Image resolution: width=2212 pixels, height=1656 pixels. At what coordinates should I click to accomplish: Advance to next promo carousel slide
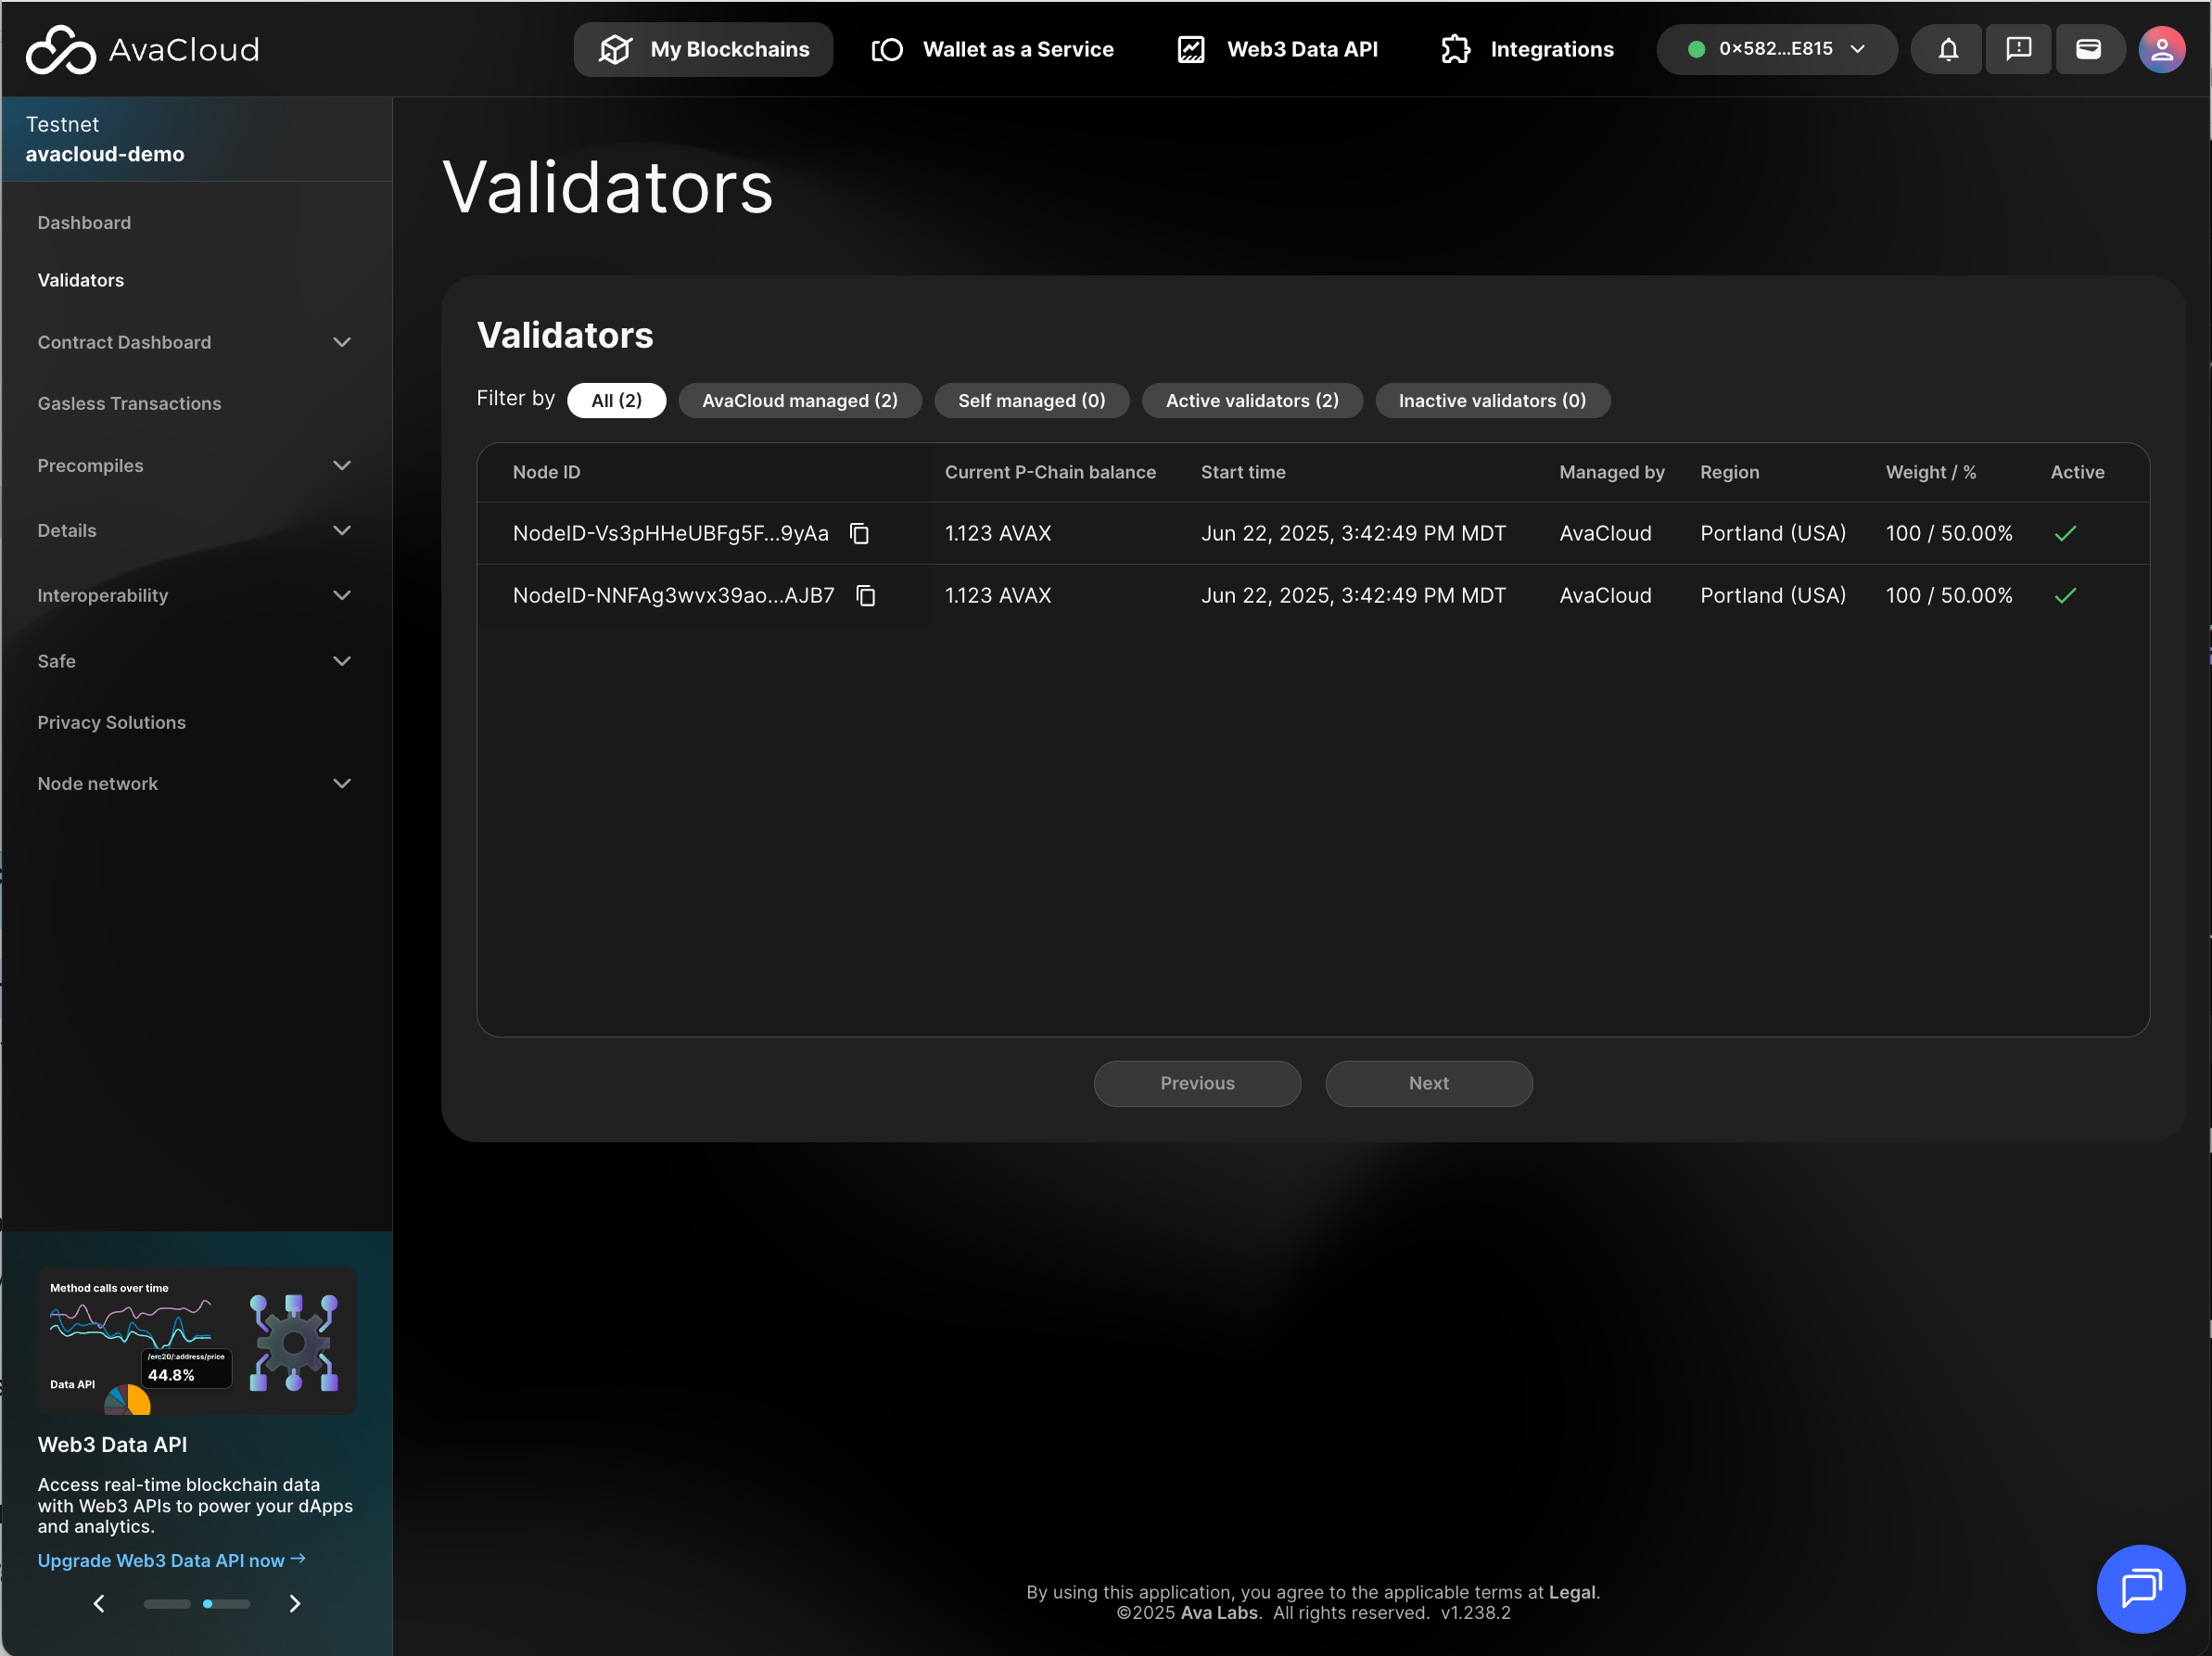coord(294,1603)
